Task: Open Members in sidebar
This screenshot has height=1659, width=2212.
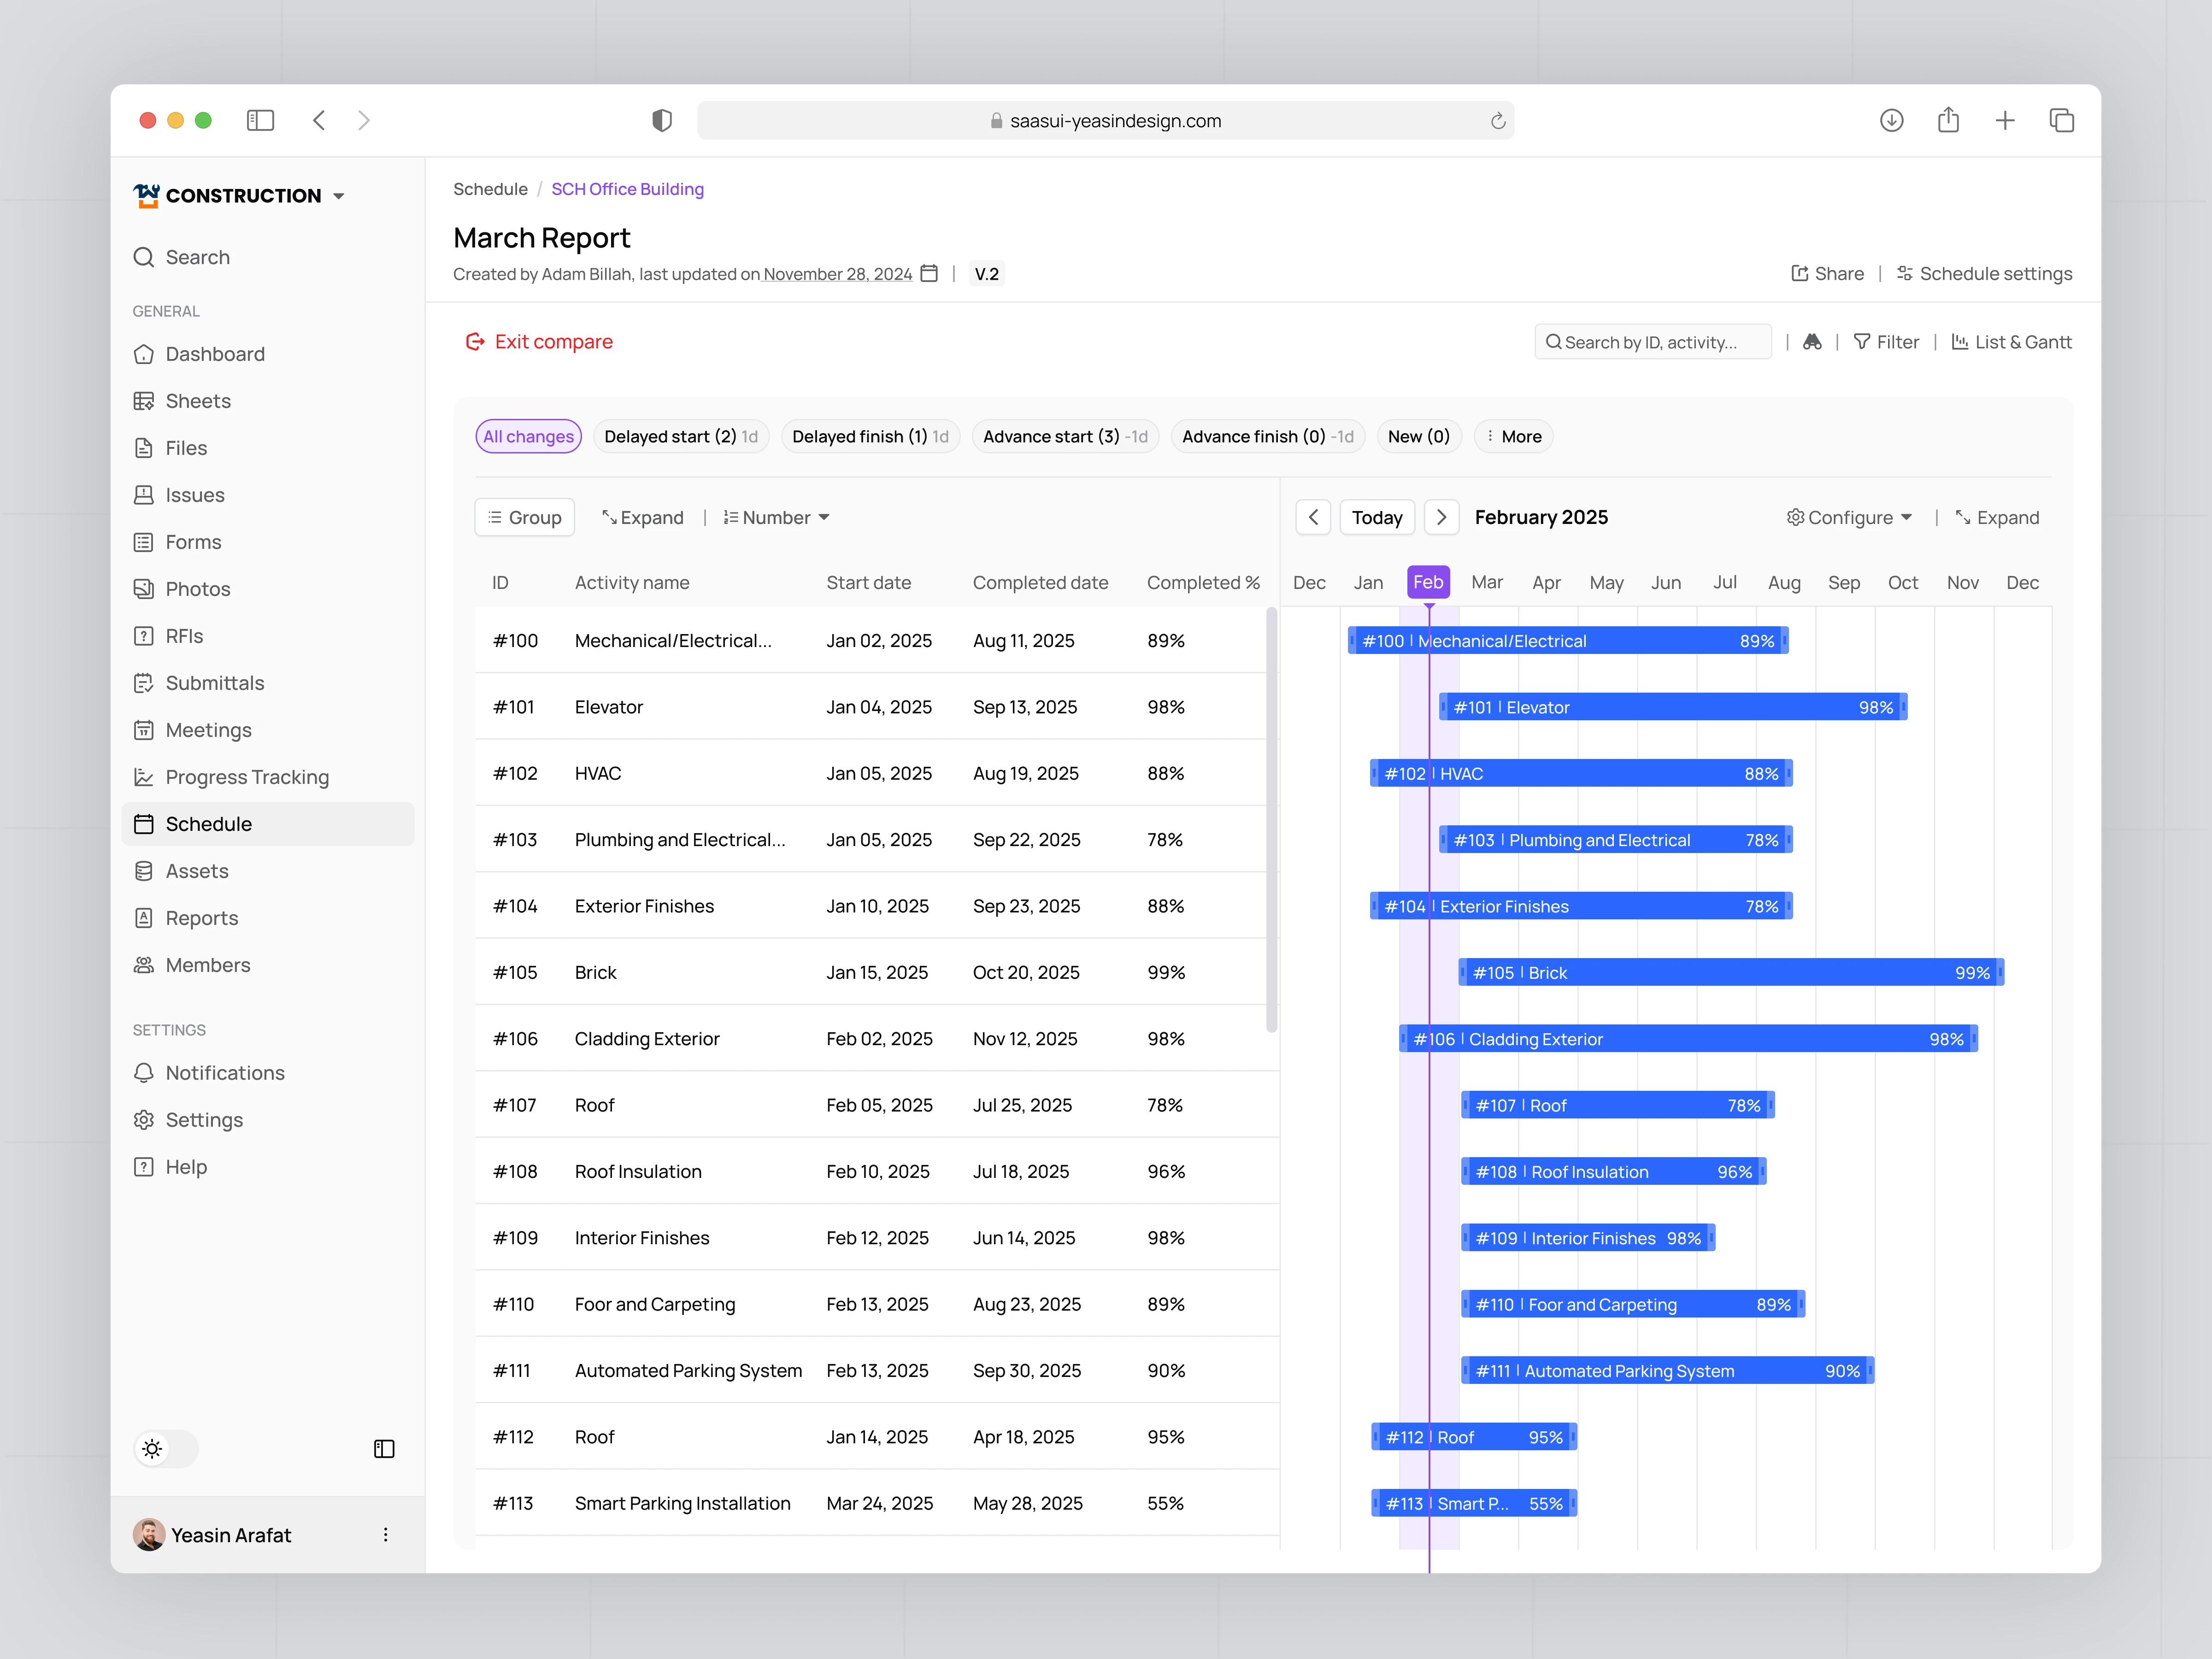Action: click(x=268, y=965)
